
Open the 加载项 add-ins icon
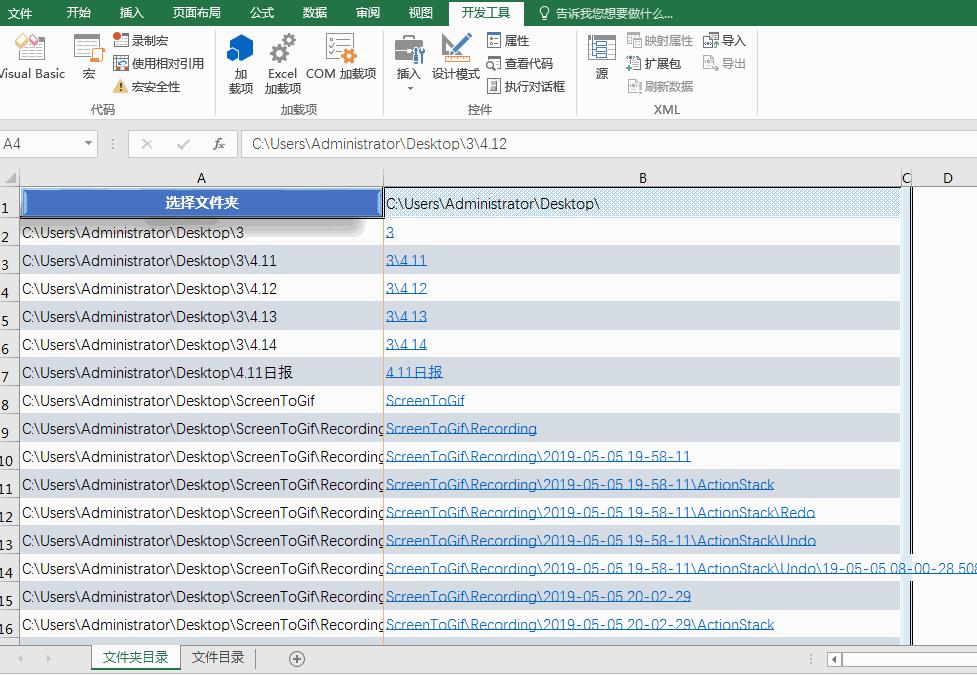tap(240, 62)
